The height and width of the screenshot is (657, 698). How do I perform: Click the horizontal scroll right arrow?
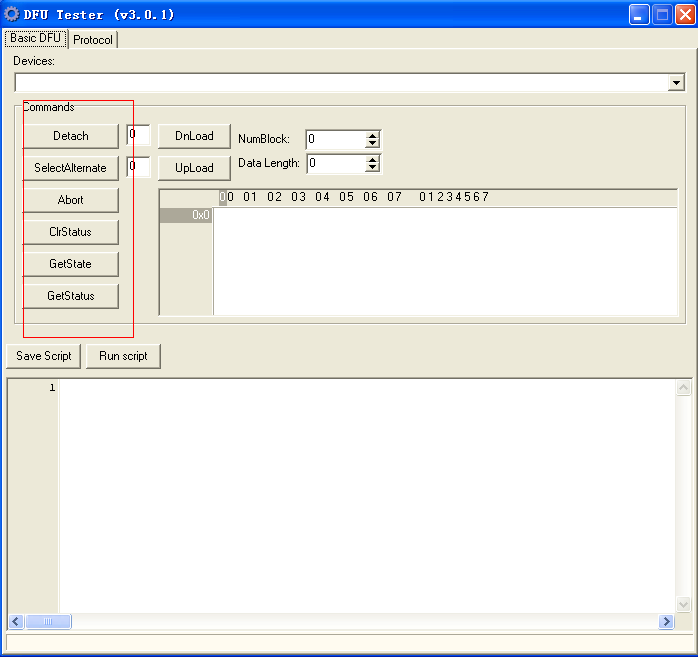coord(666,621)
